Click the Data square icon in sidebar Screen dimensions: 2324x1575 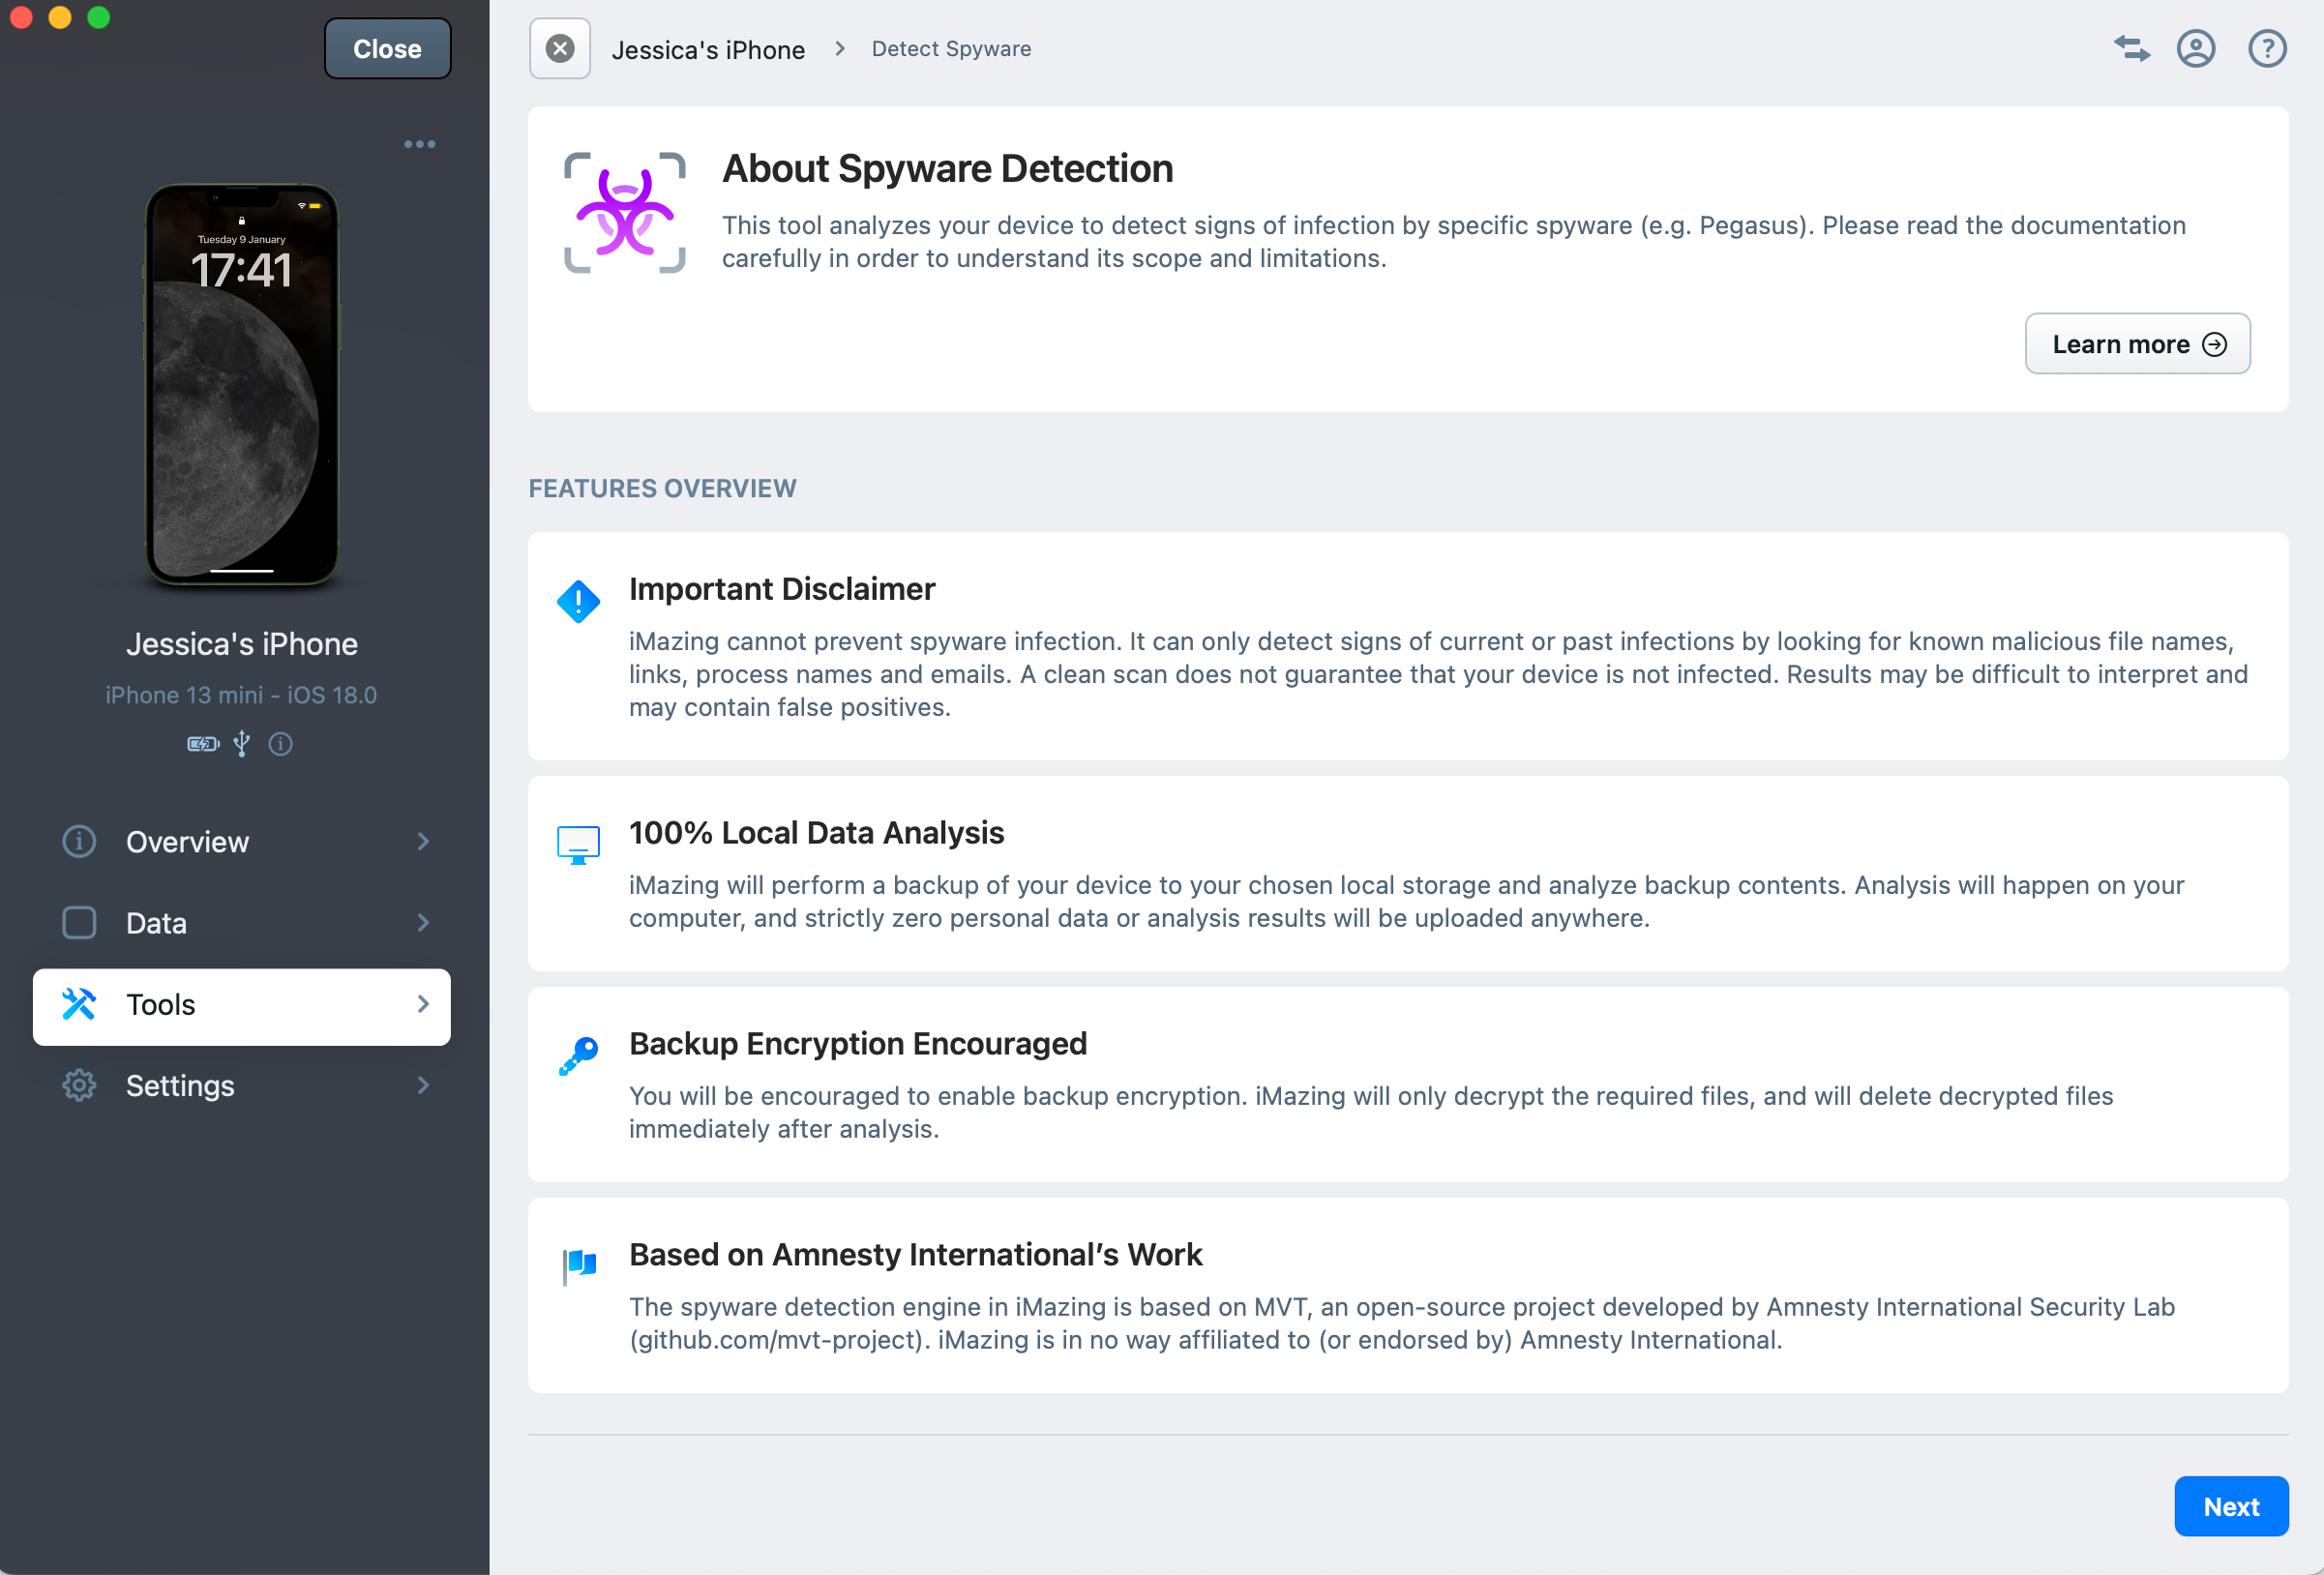[79, 923]
